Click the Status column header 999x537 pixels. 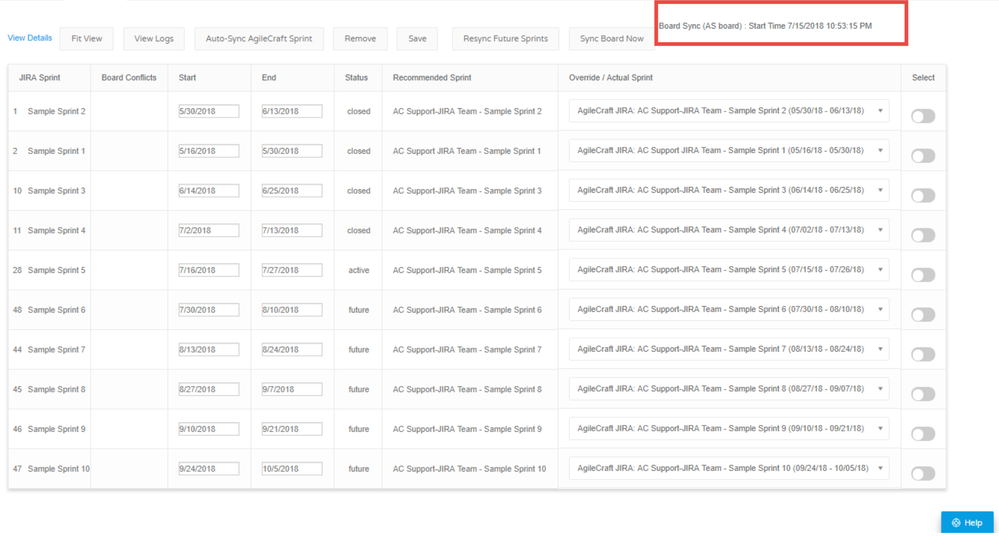point(356,78)
